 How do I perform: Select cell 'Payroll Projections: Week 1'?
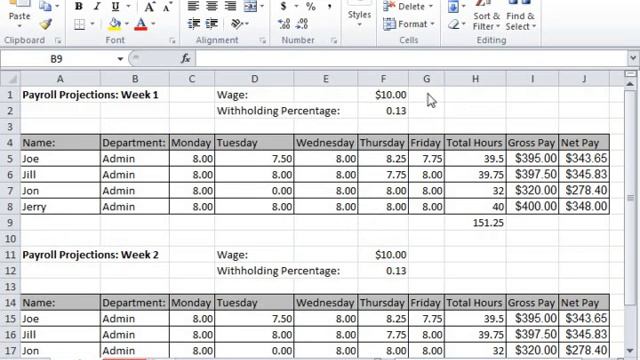[90, 95]
